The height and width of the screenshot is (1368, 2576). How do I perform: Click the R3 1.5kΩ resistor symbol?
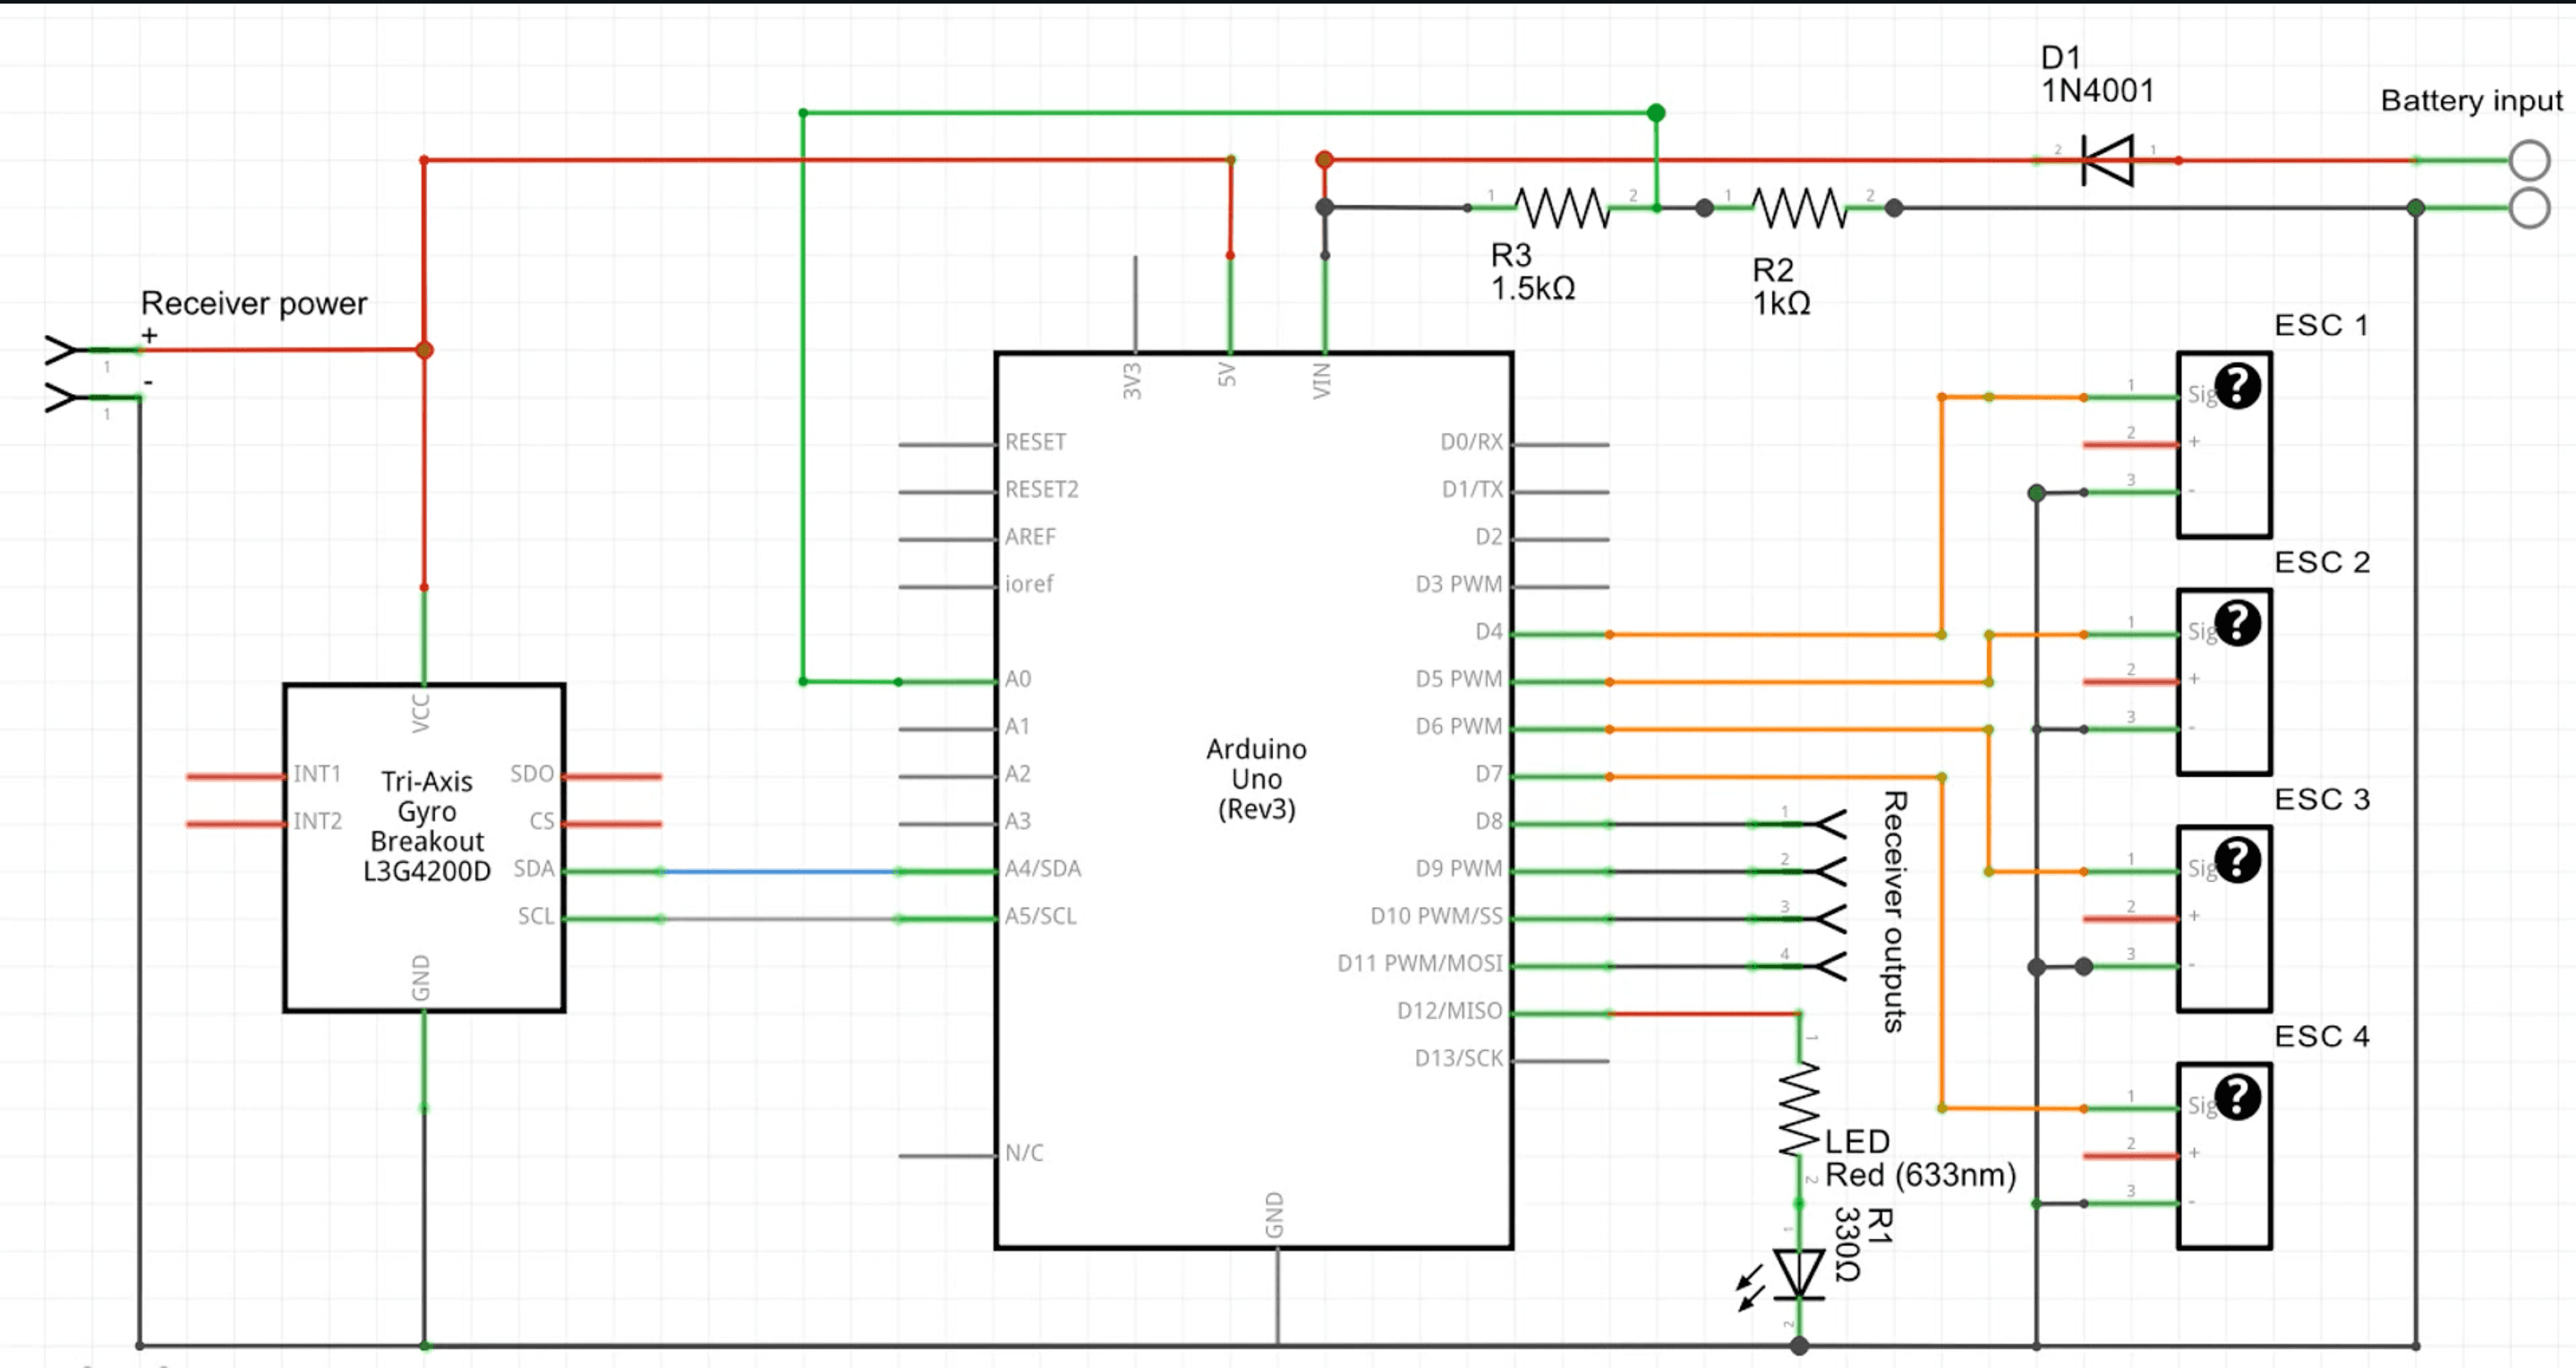pos(1562,208)
